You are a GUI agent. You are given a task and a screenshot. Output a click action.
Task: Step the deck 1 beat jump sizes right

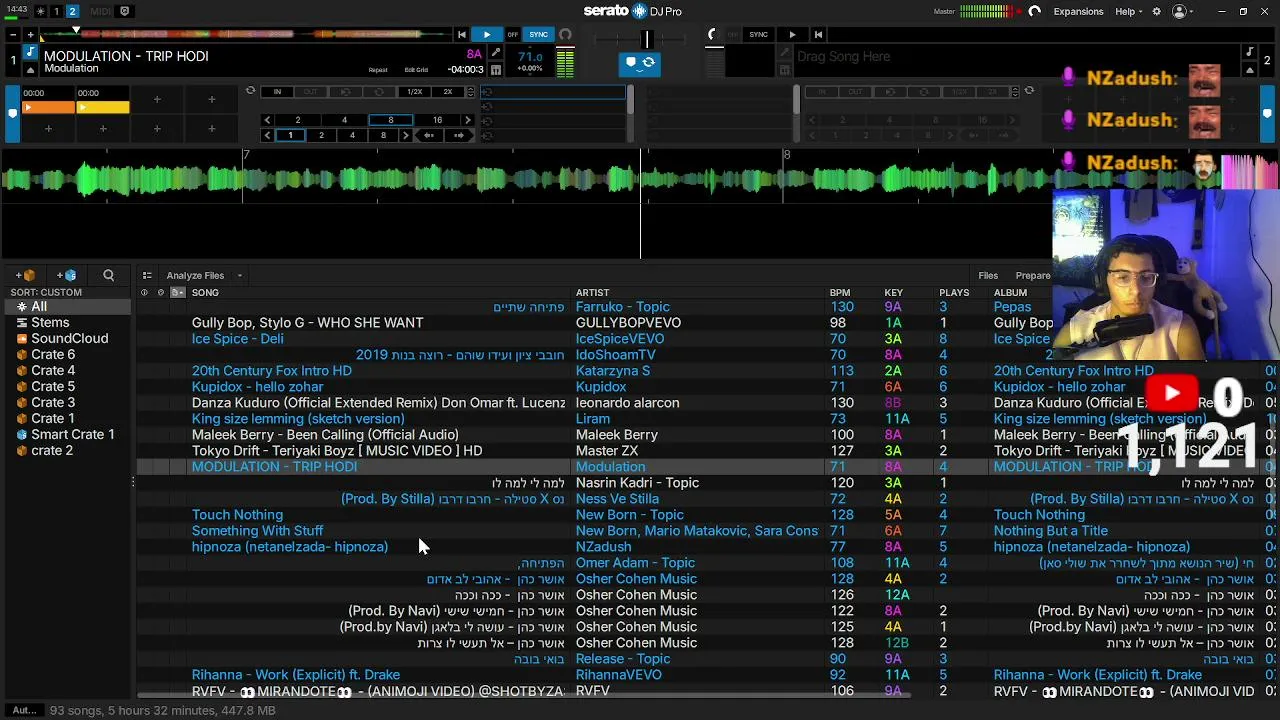click(405, 135)
